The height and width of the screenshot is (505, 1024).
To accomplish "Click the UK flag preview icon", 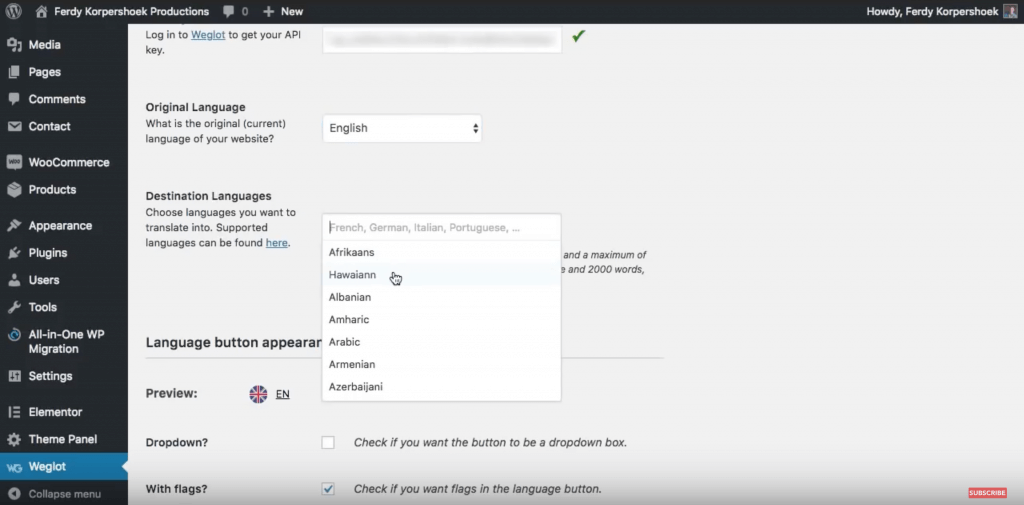I will click(x=258, y=394).
